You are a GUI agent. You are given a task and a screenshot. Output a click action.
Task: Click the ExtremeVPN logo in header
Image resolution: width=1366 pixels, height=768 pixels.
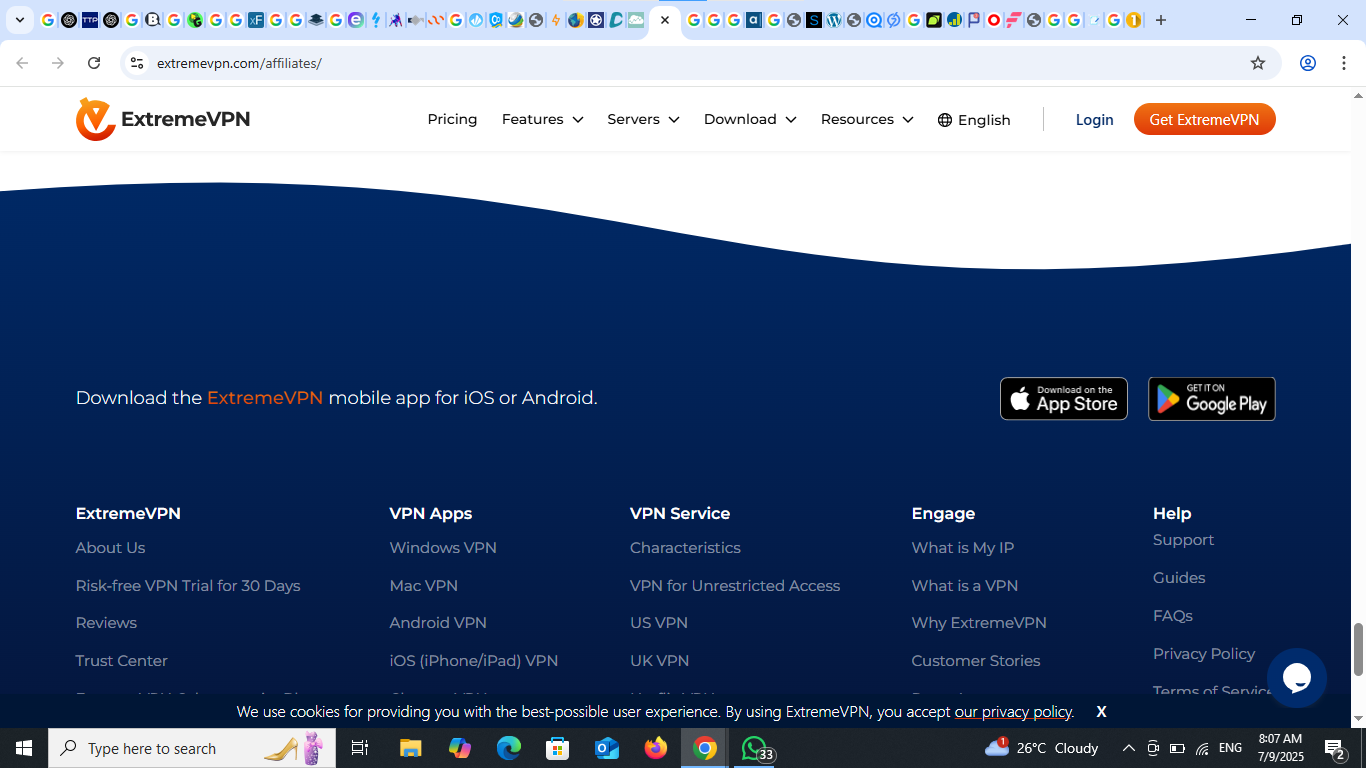coord(163,119)
